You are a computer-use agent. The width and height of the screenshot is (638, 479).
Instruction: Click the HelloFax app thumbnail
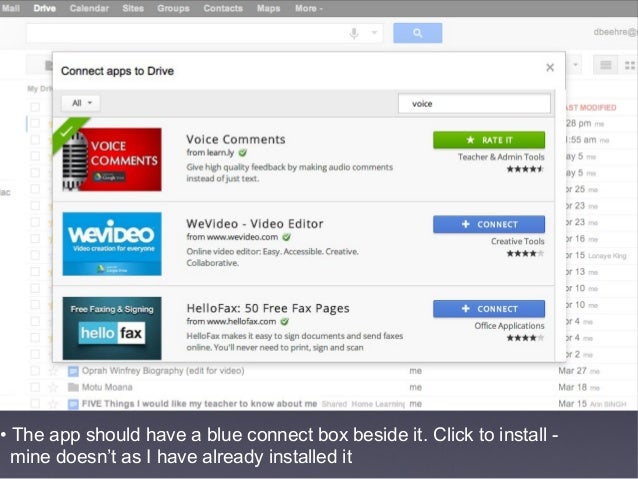(x=112, y=328)
